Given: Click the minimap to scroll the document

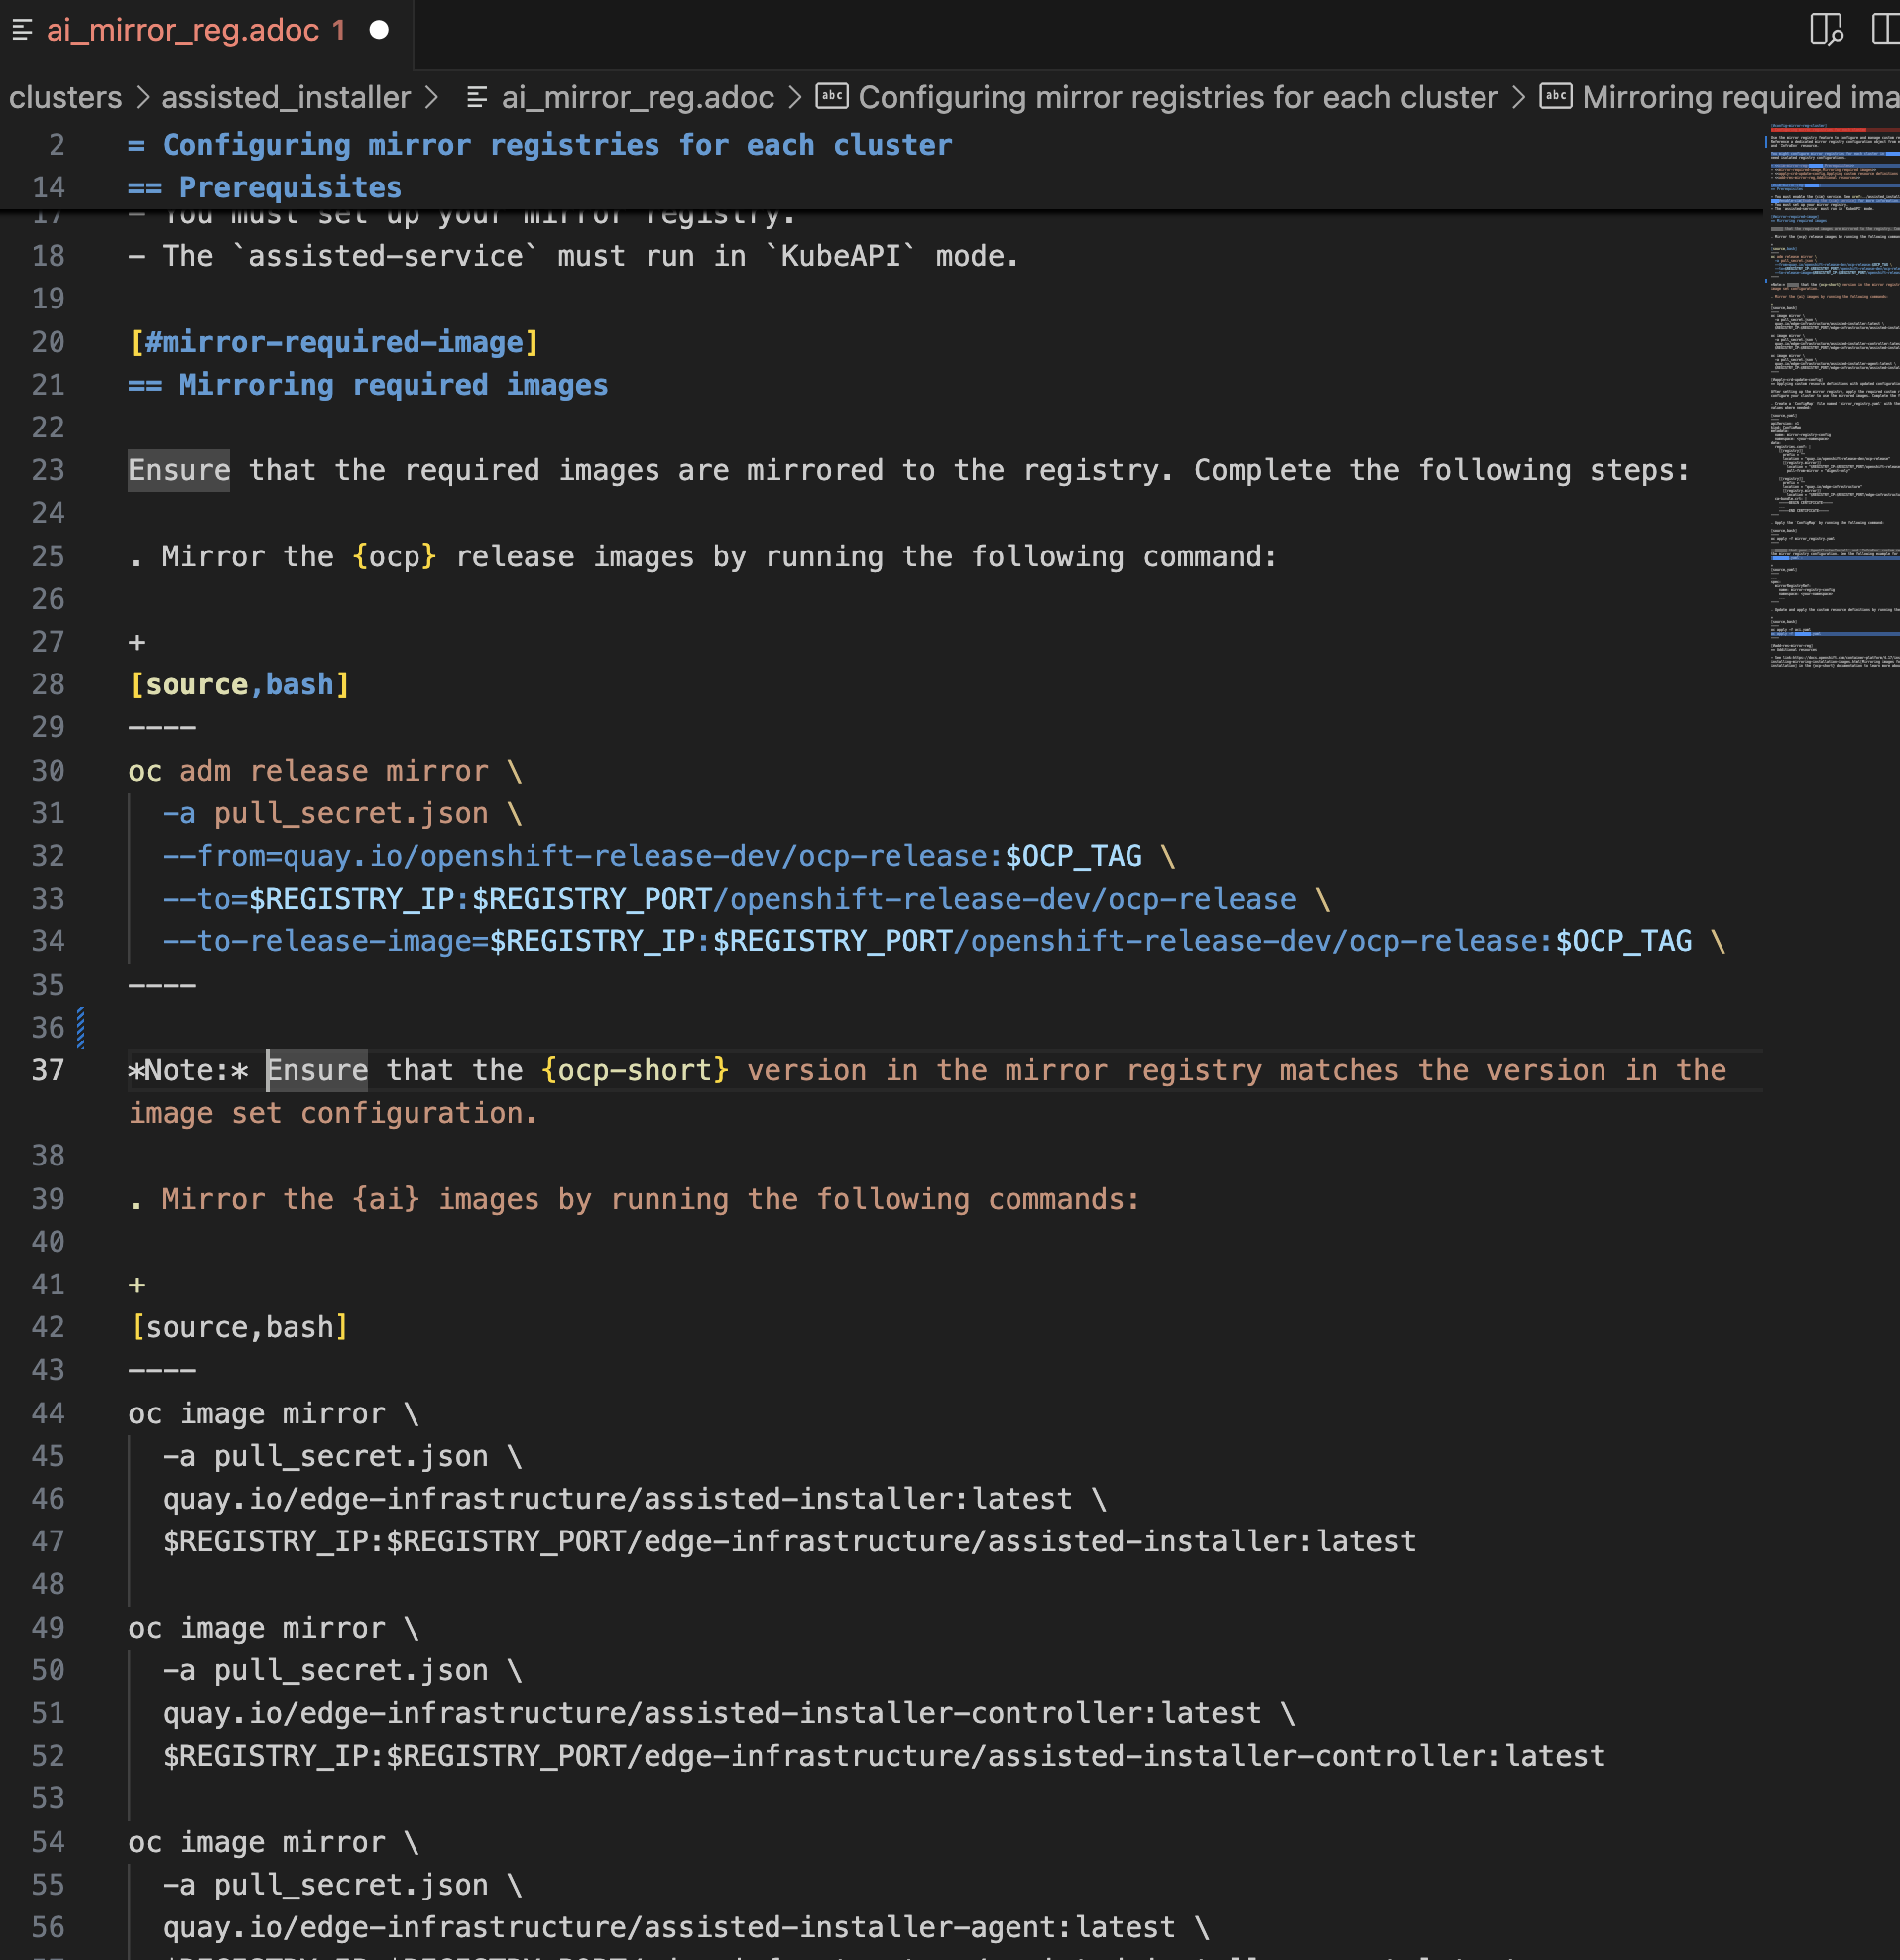Looking at the screenshot, I should point(1832,400).
